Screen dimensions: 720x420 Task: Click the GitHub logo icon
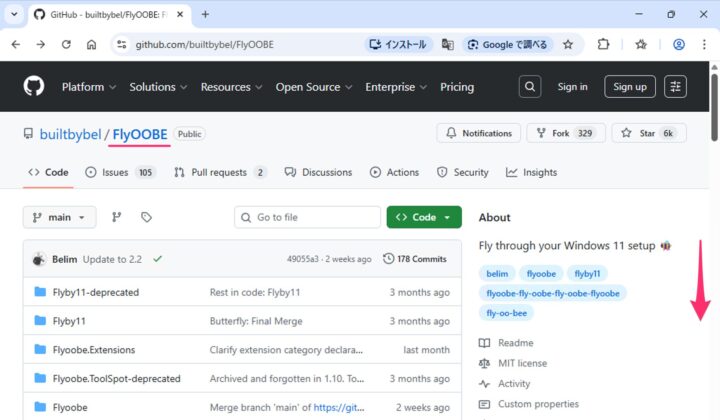click(34, 87)
